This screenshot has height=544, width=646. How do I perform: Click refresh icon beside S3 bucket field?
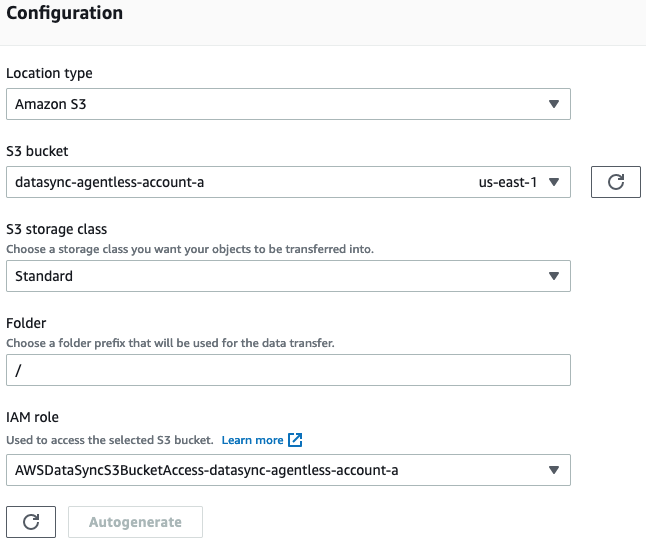click(616, 182)
